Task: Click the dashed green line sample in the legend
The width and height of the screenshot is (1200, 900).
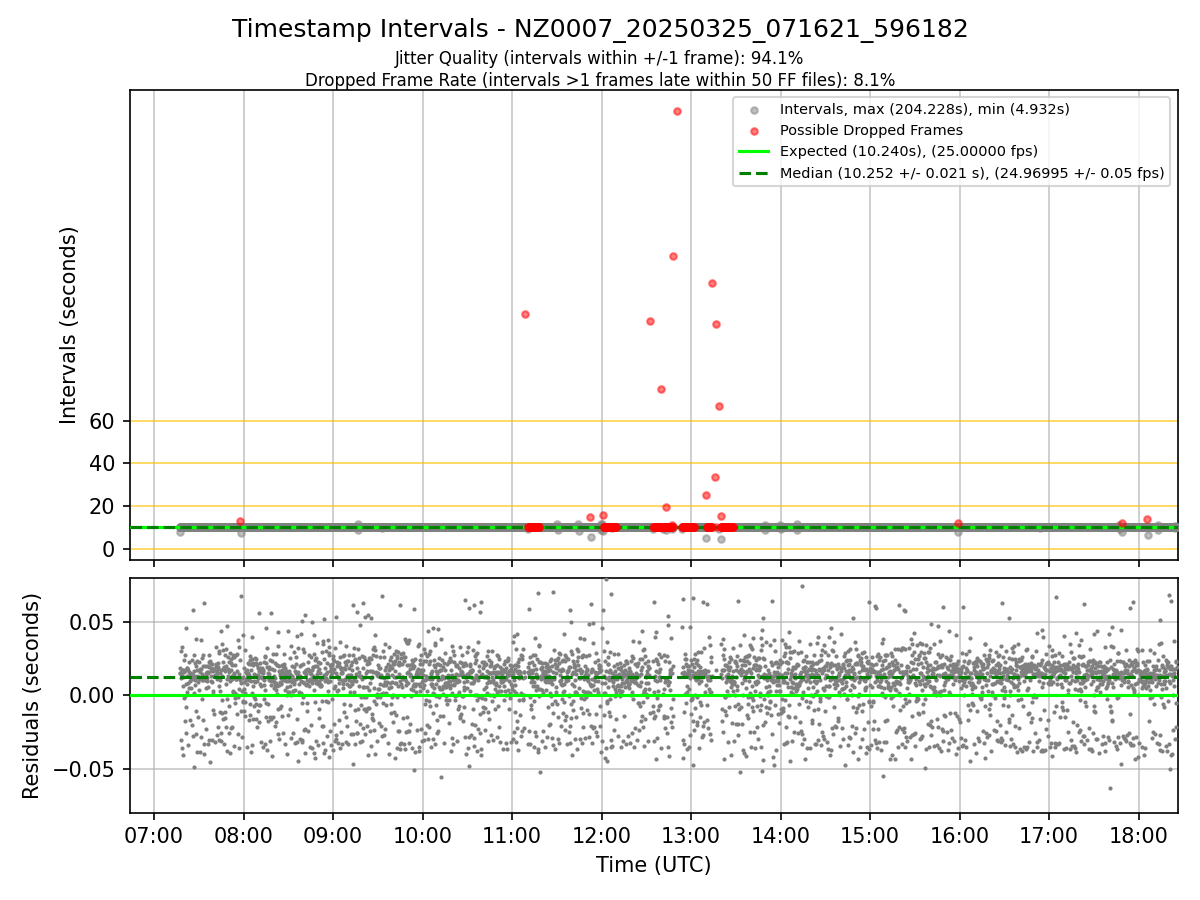Action: [754, 173]
